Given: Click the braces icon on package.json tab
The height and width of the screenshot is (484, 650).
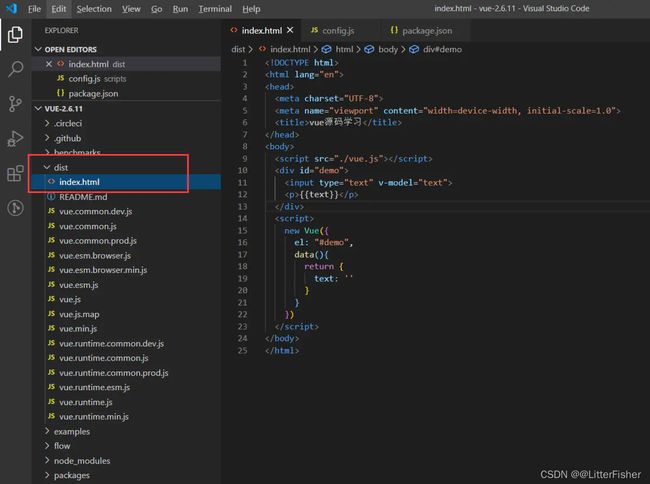Looking at the screenshot, I should [x=394, y=30].
